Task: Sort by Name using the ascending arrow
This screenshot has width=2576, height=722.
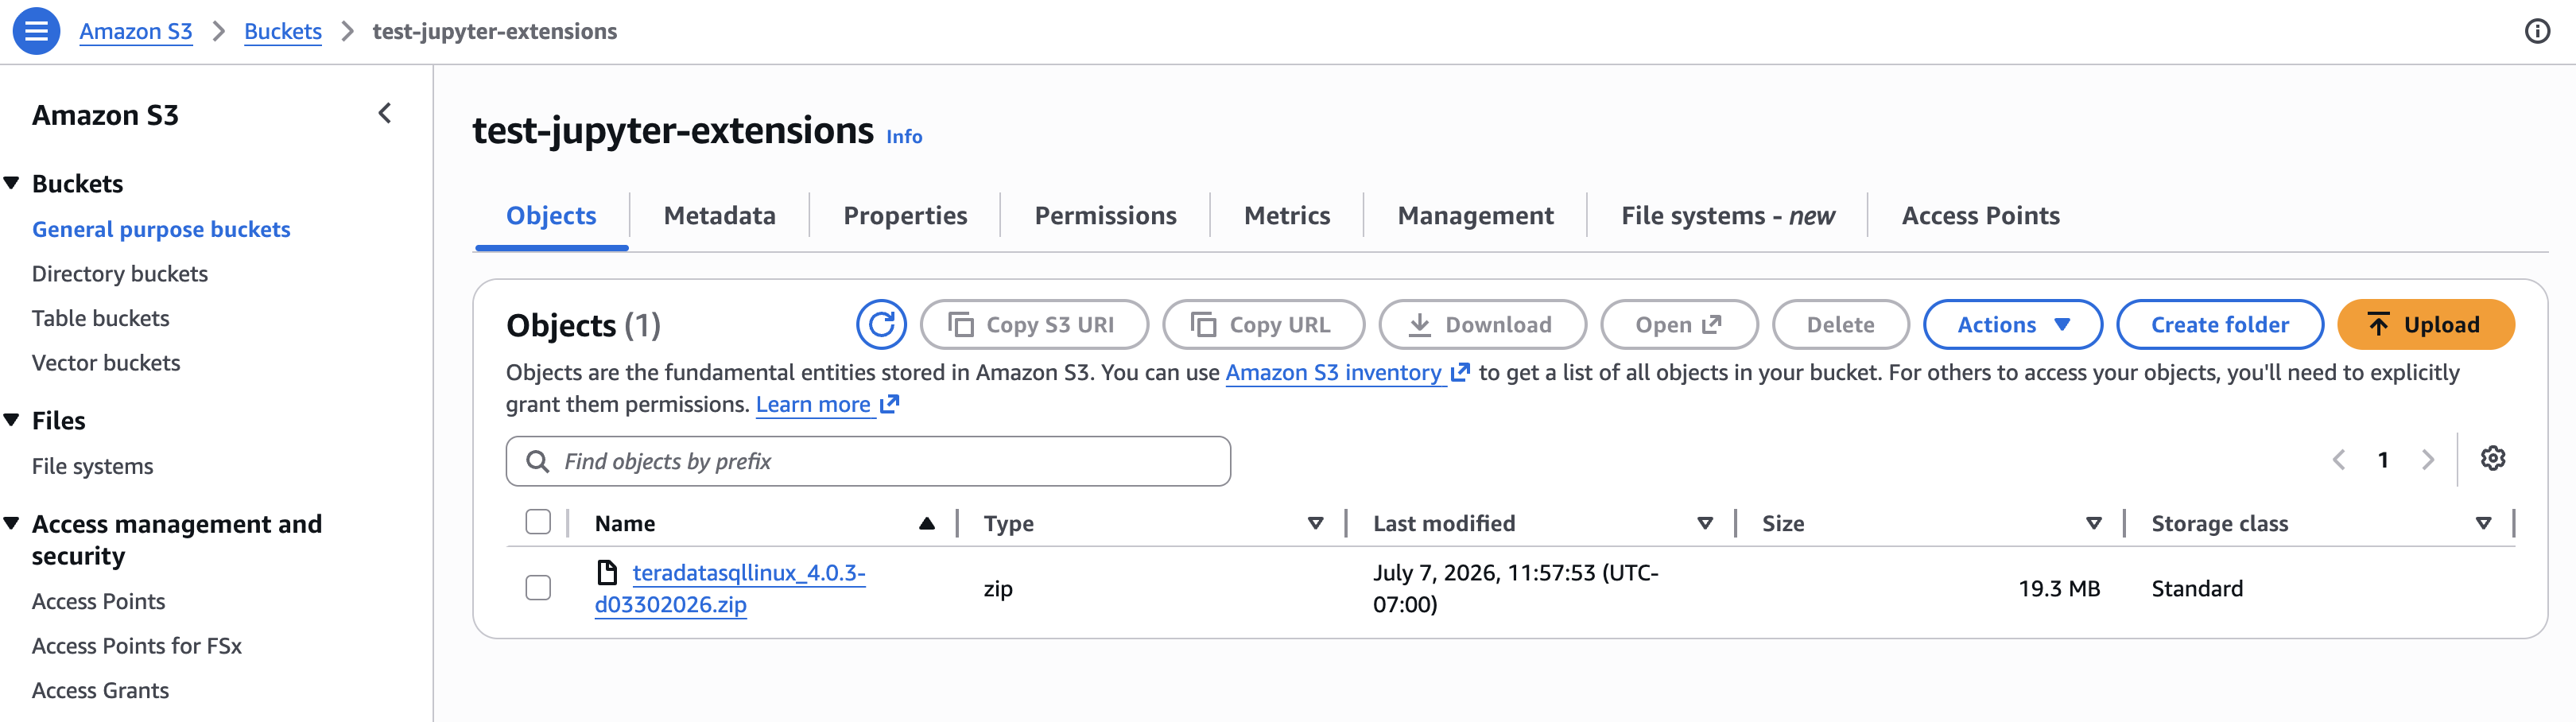Action: pos(927,523)
